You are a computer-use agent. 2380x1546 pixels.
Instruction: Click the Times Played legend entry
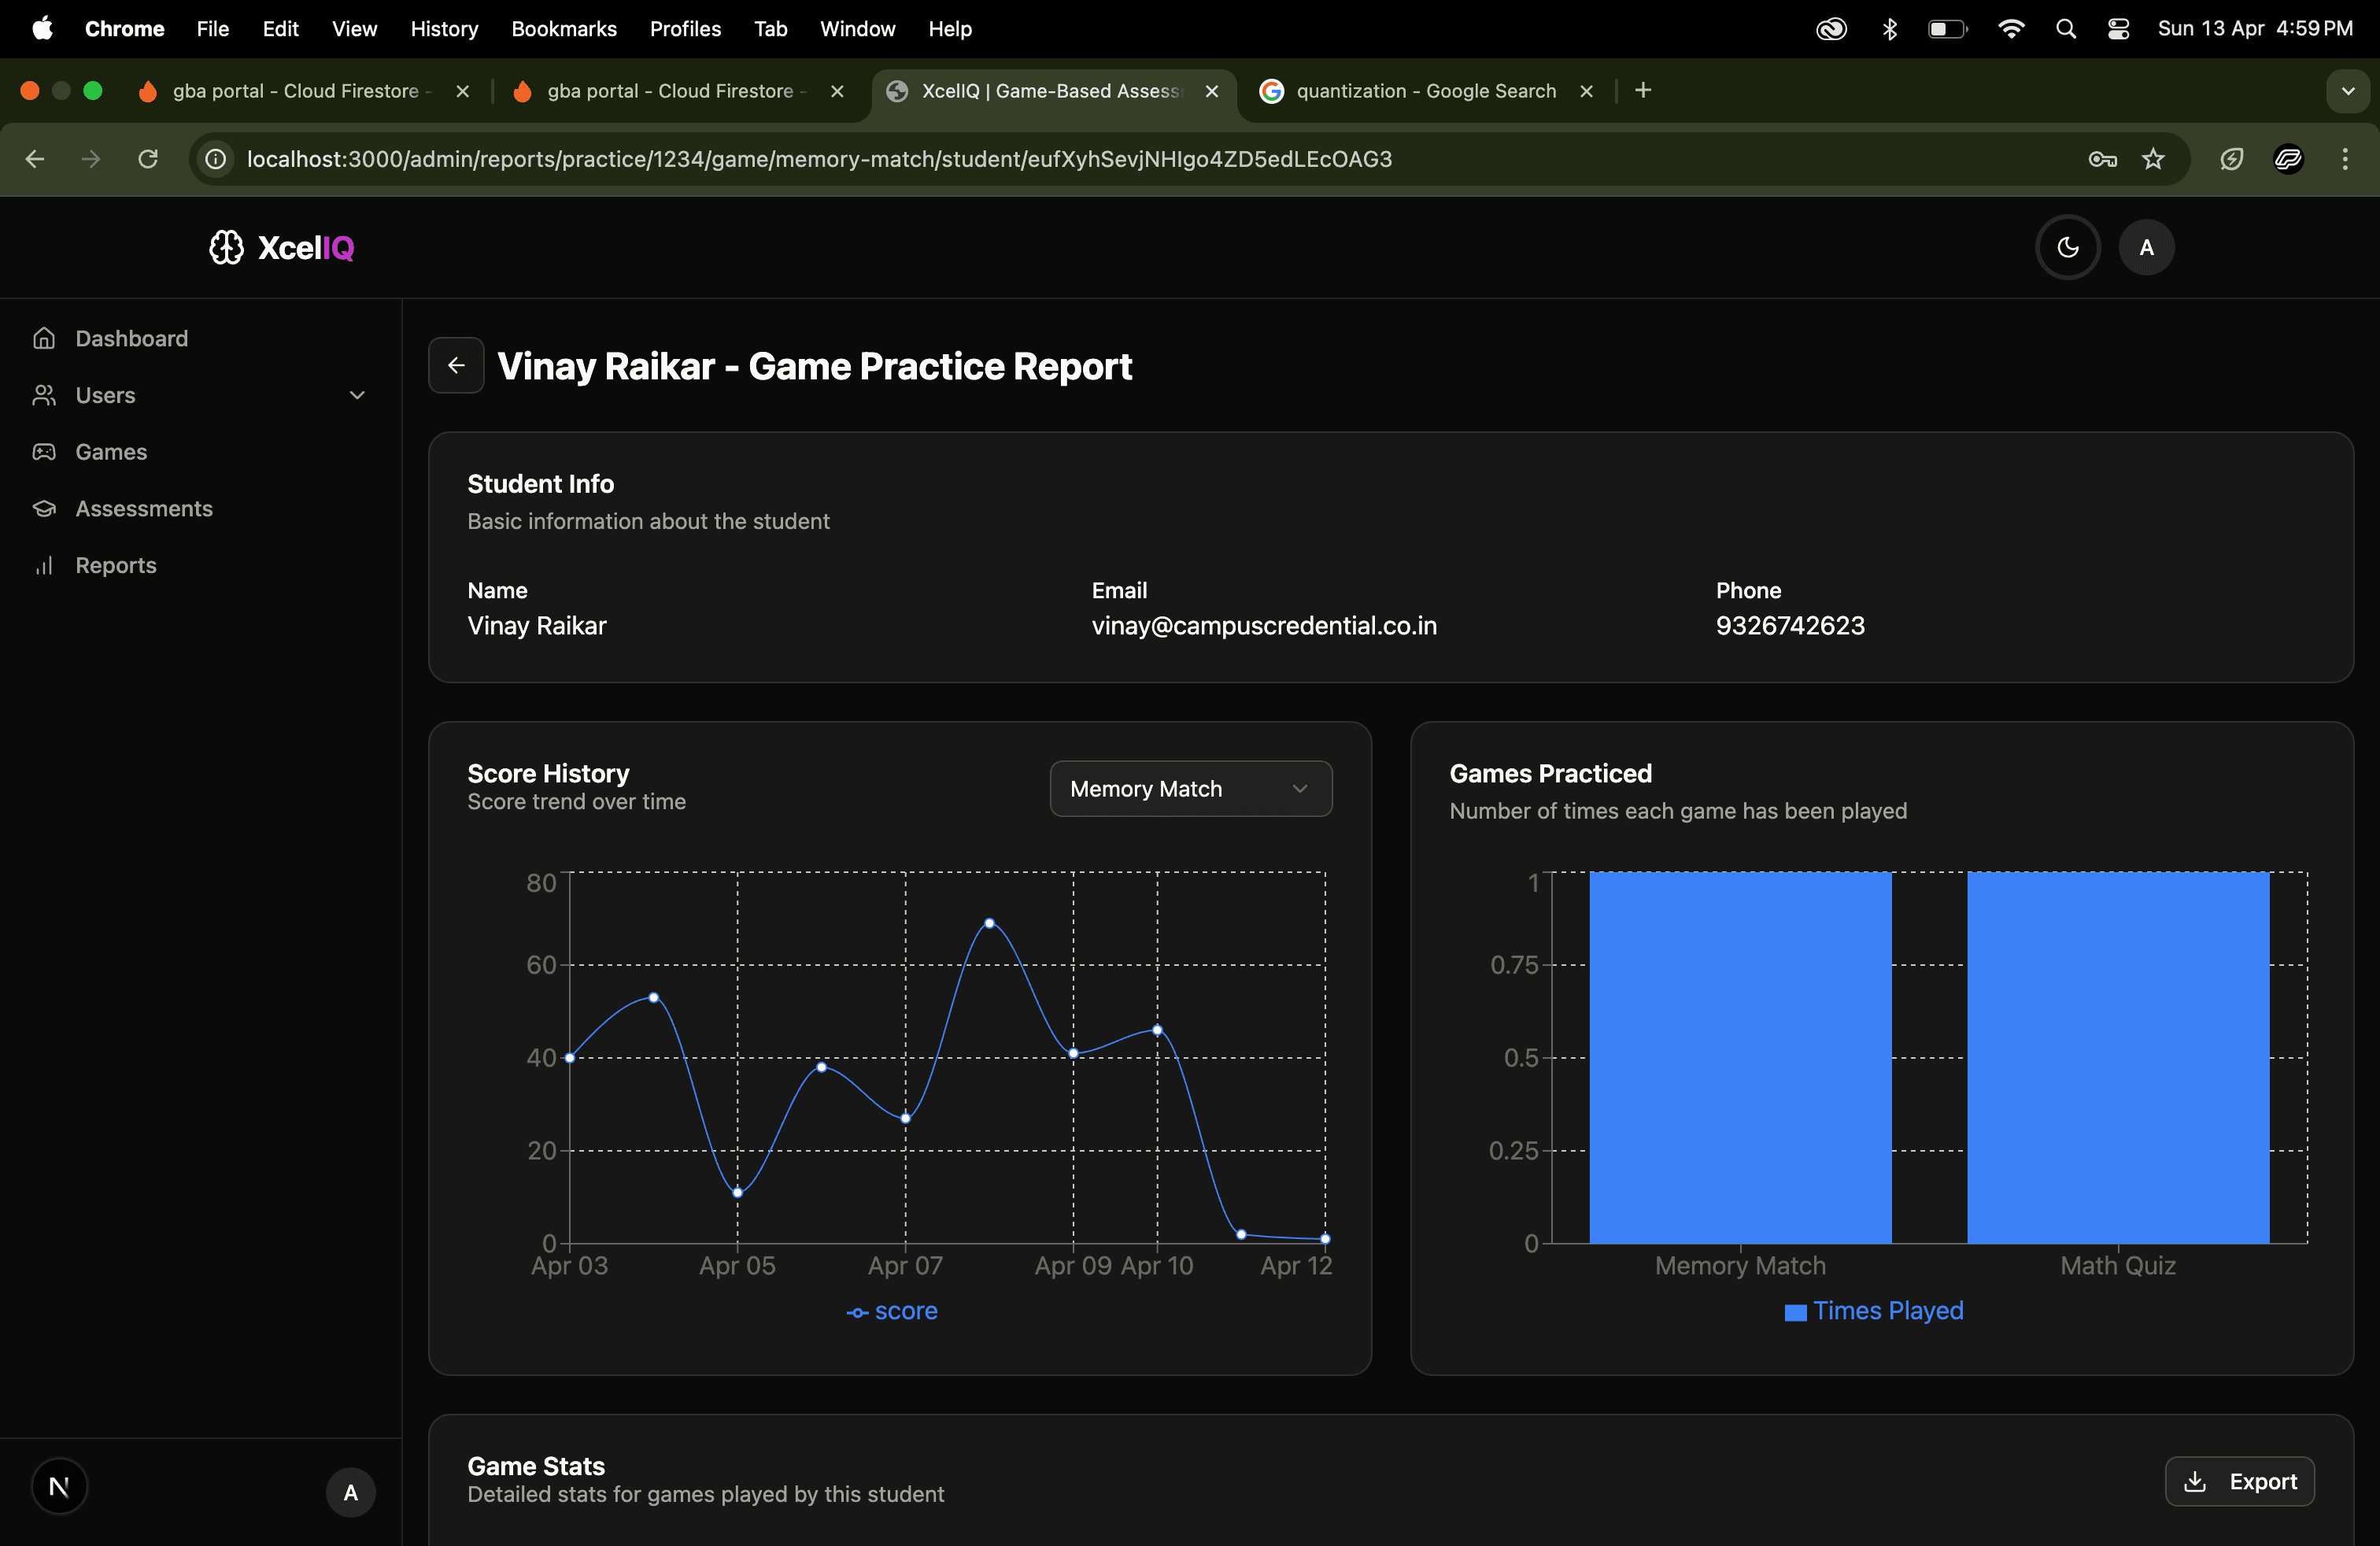(x=1874, y=1311)
